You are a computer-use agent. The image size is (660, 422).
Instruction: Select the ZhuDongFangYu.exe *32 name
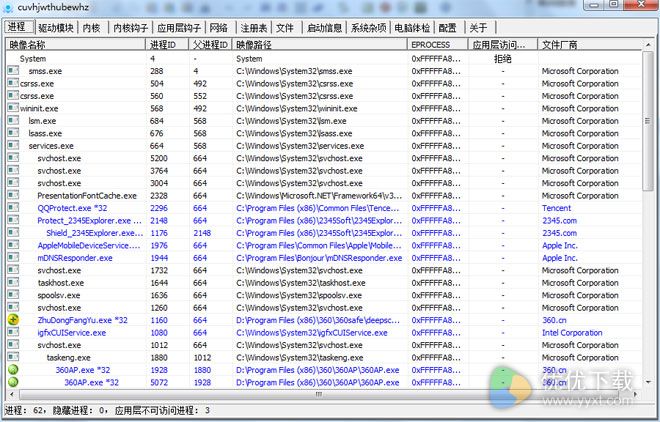(82, 320)
